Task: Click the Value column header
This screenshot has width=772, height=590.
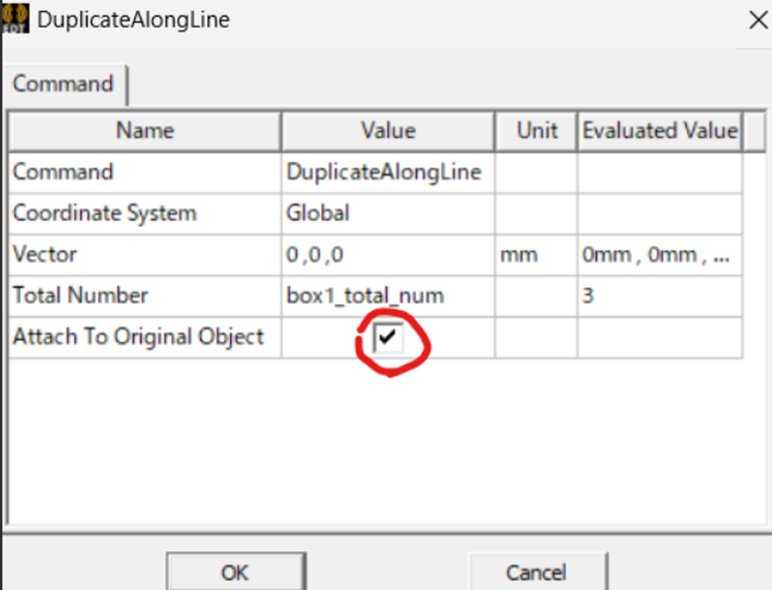Action: (387, 130)
